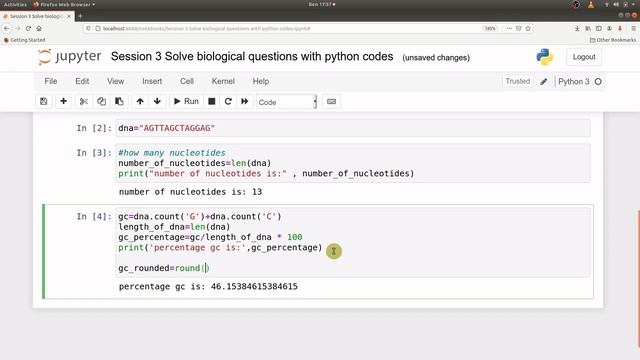The width and height of the screenshot is (640, 360).
Task: Reload the page in Firefox
Action: [x=28, y=29]
